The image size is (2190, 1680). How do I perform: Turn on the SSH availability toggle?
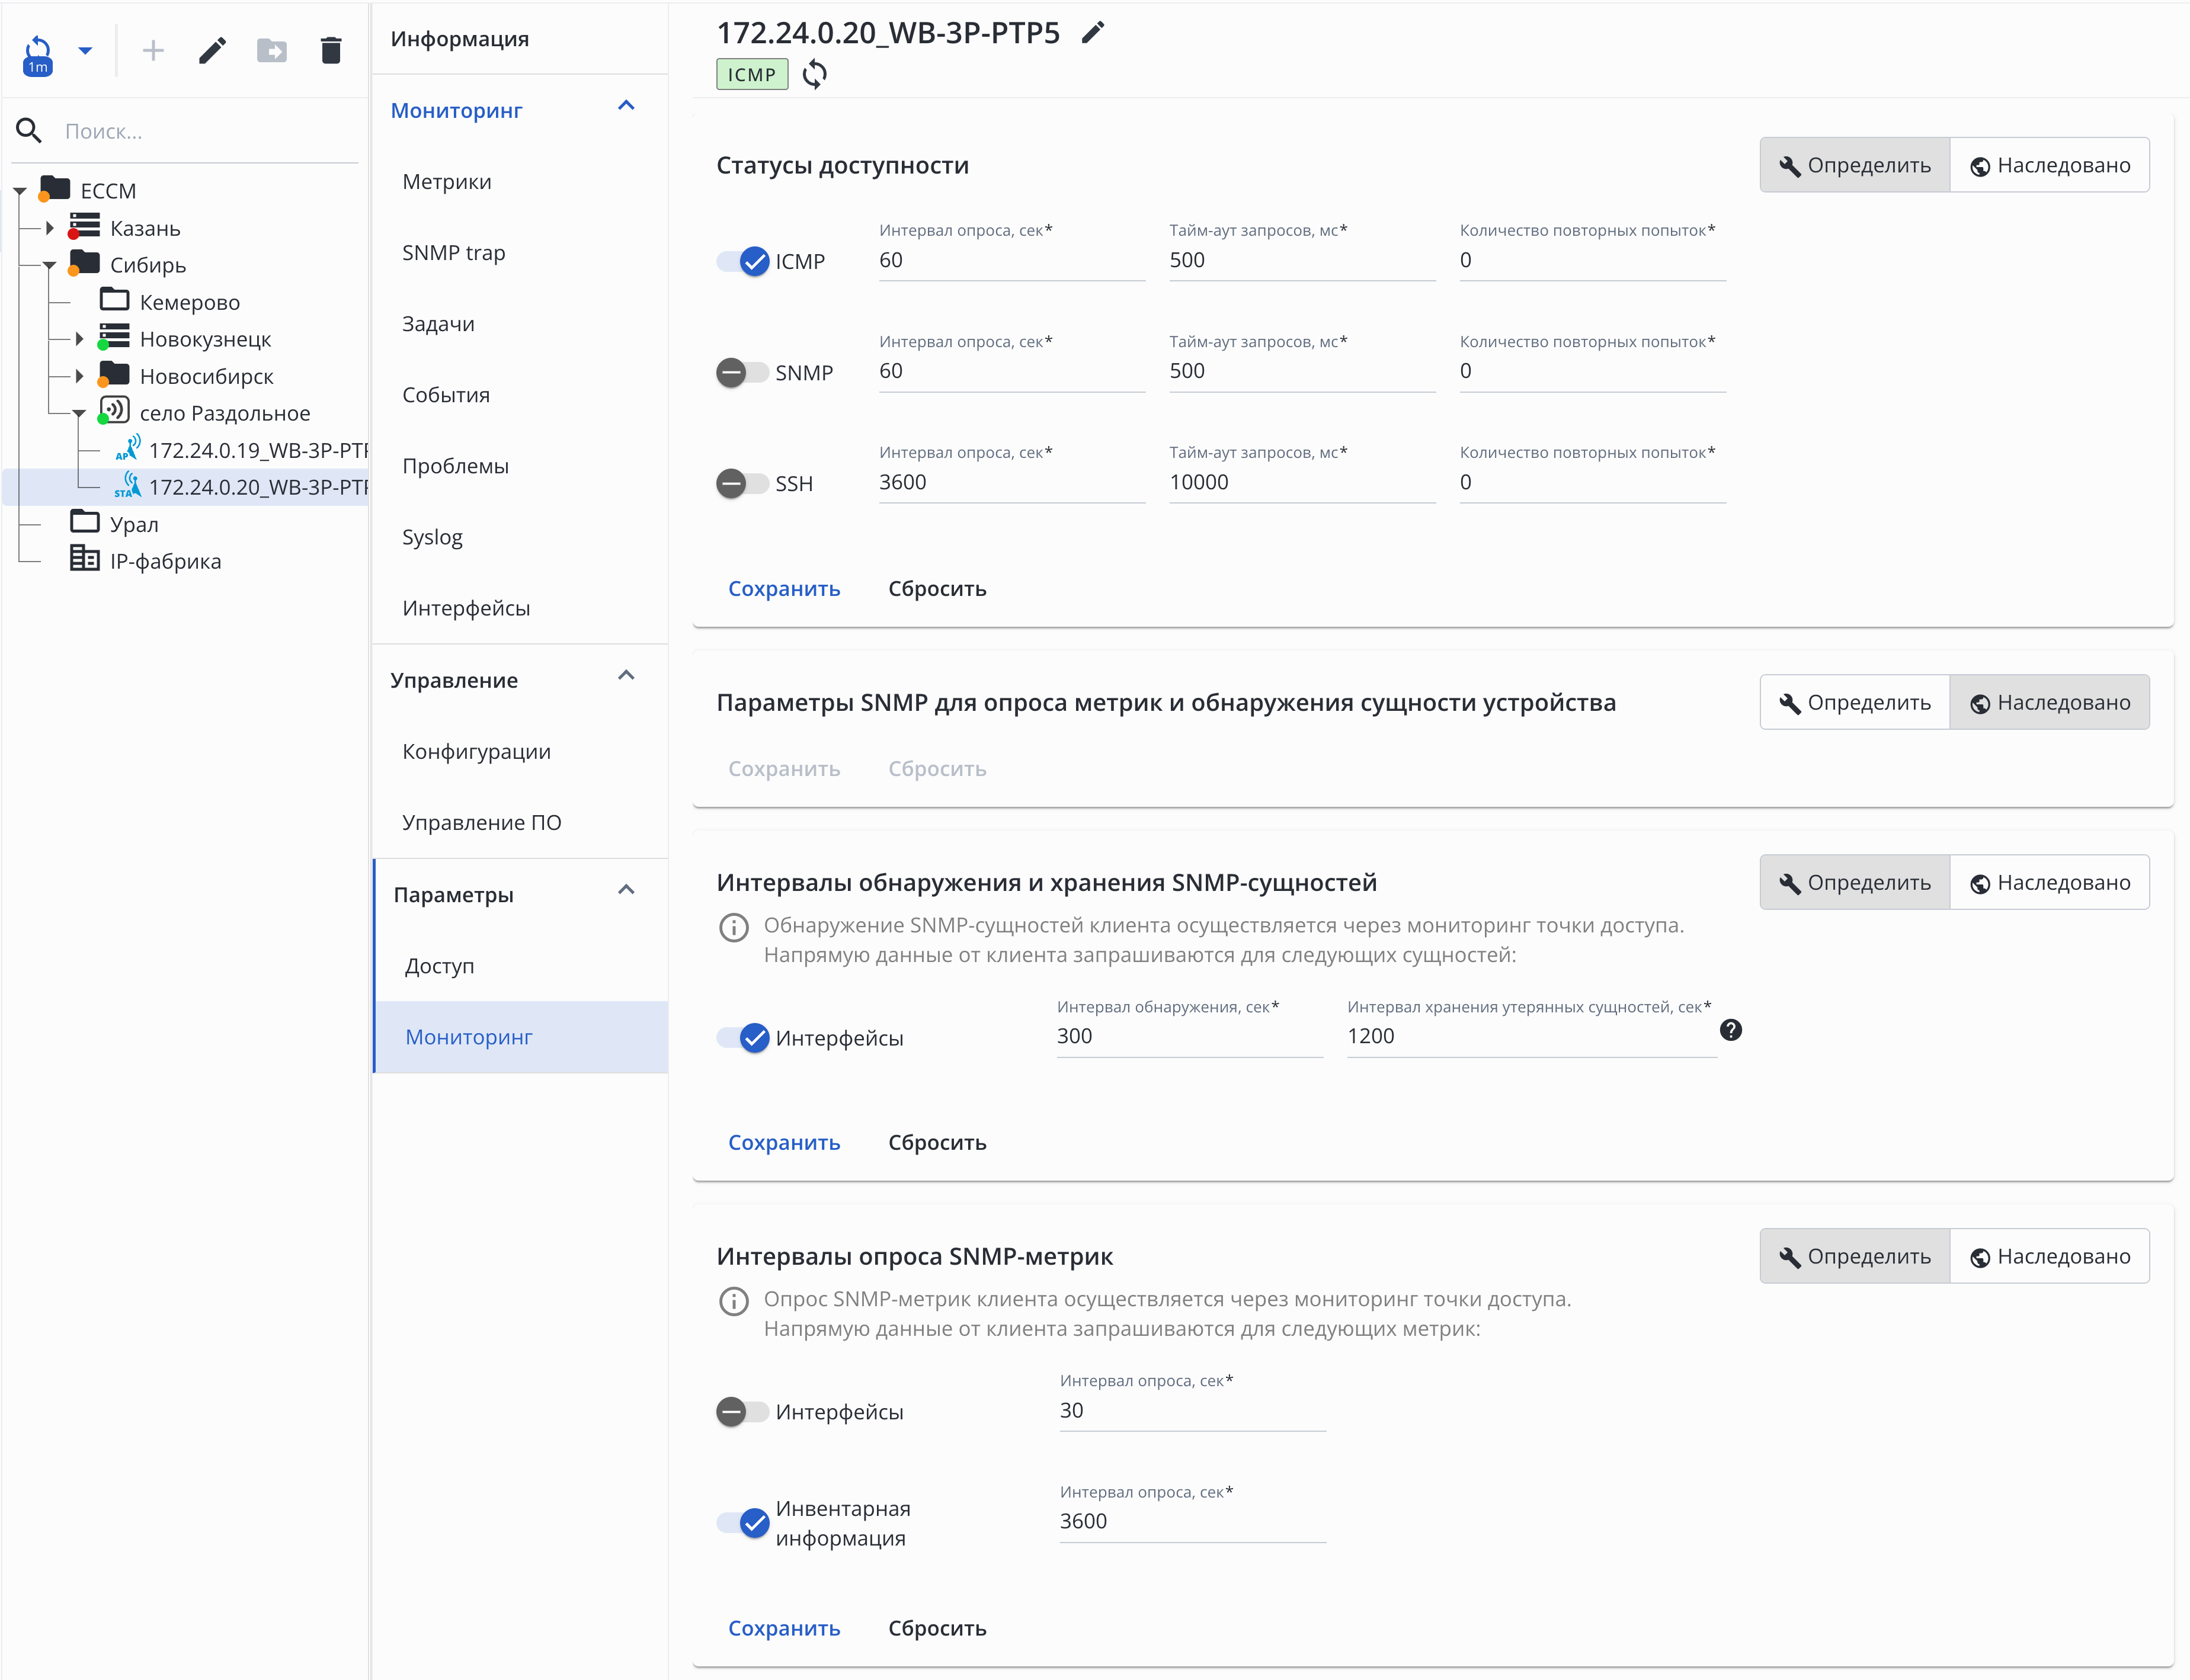coord(743,484)
